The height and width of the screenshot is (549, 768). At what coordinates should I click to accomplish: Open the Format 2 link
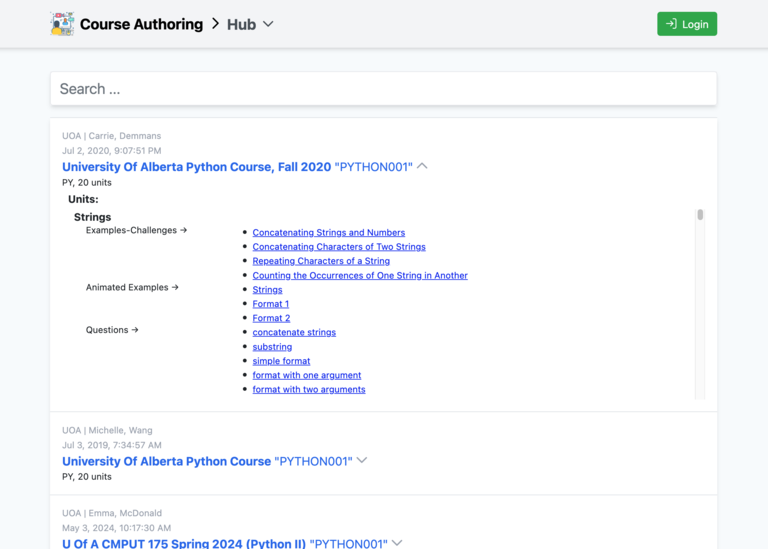[x=271, y=318]
